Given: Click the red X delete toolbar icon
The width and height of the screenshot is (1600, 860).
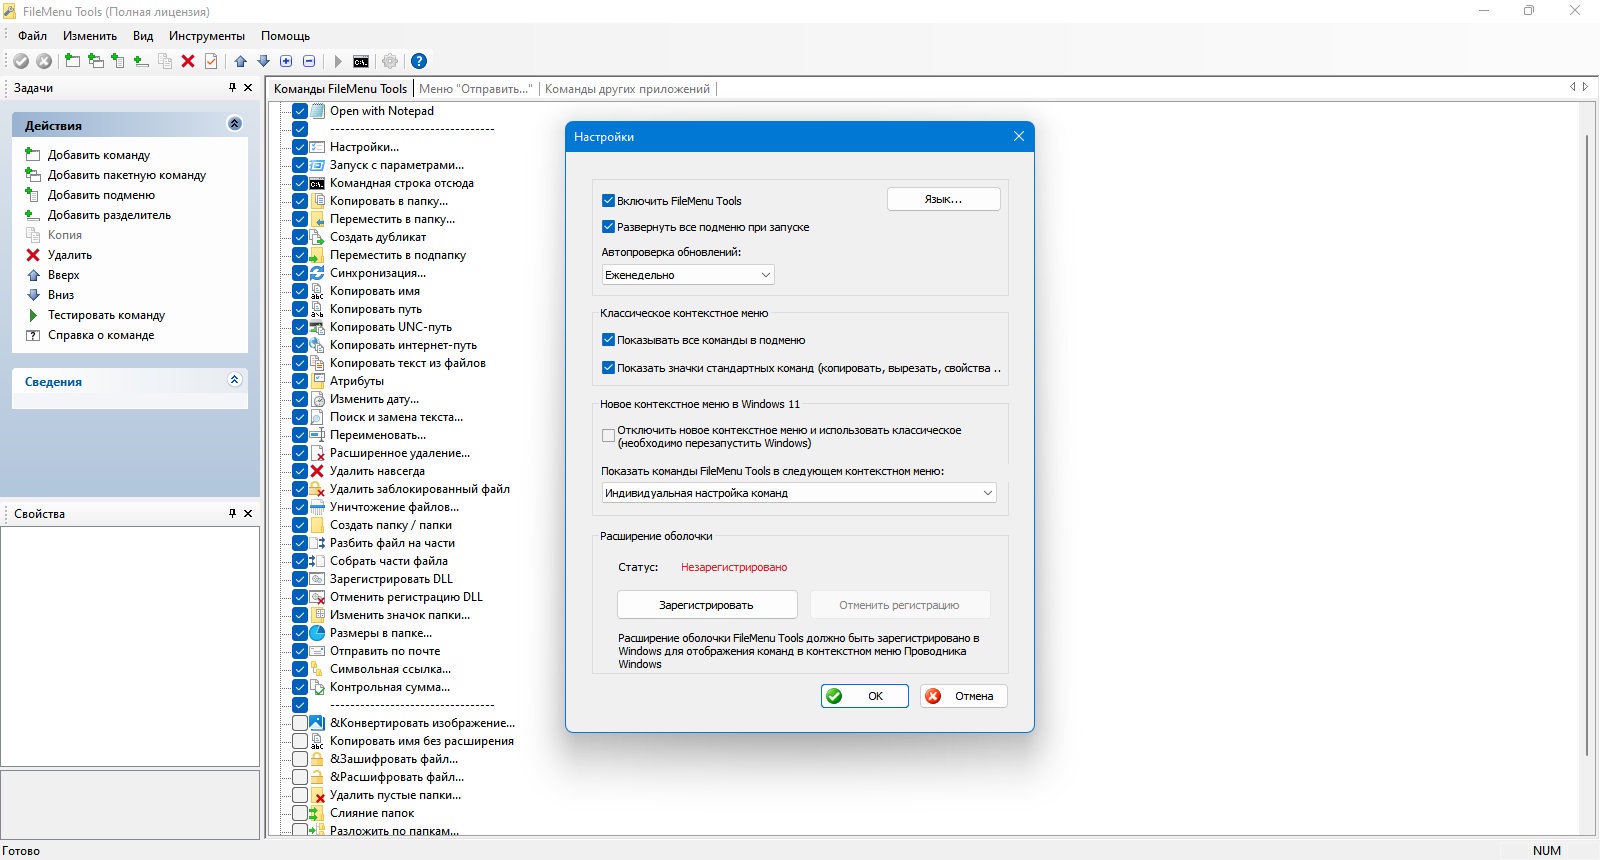Looking at the screenshot, I should 188,61.
